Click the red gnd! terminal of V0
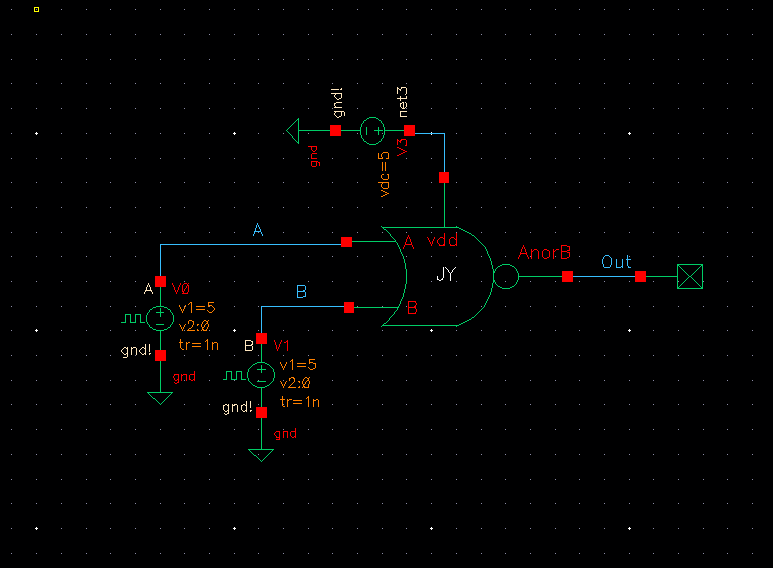This screenshot has width=773, height=568. (160, 355)
